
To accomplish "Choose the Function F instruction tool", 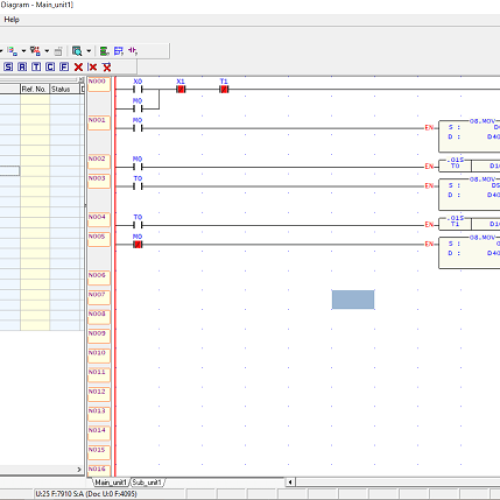I will point(64,67).
